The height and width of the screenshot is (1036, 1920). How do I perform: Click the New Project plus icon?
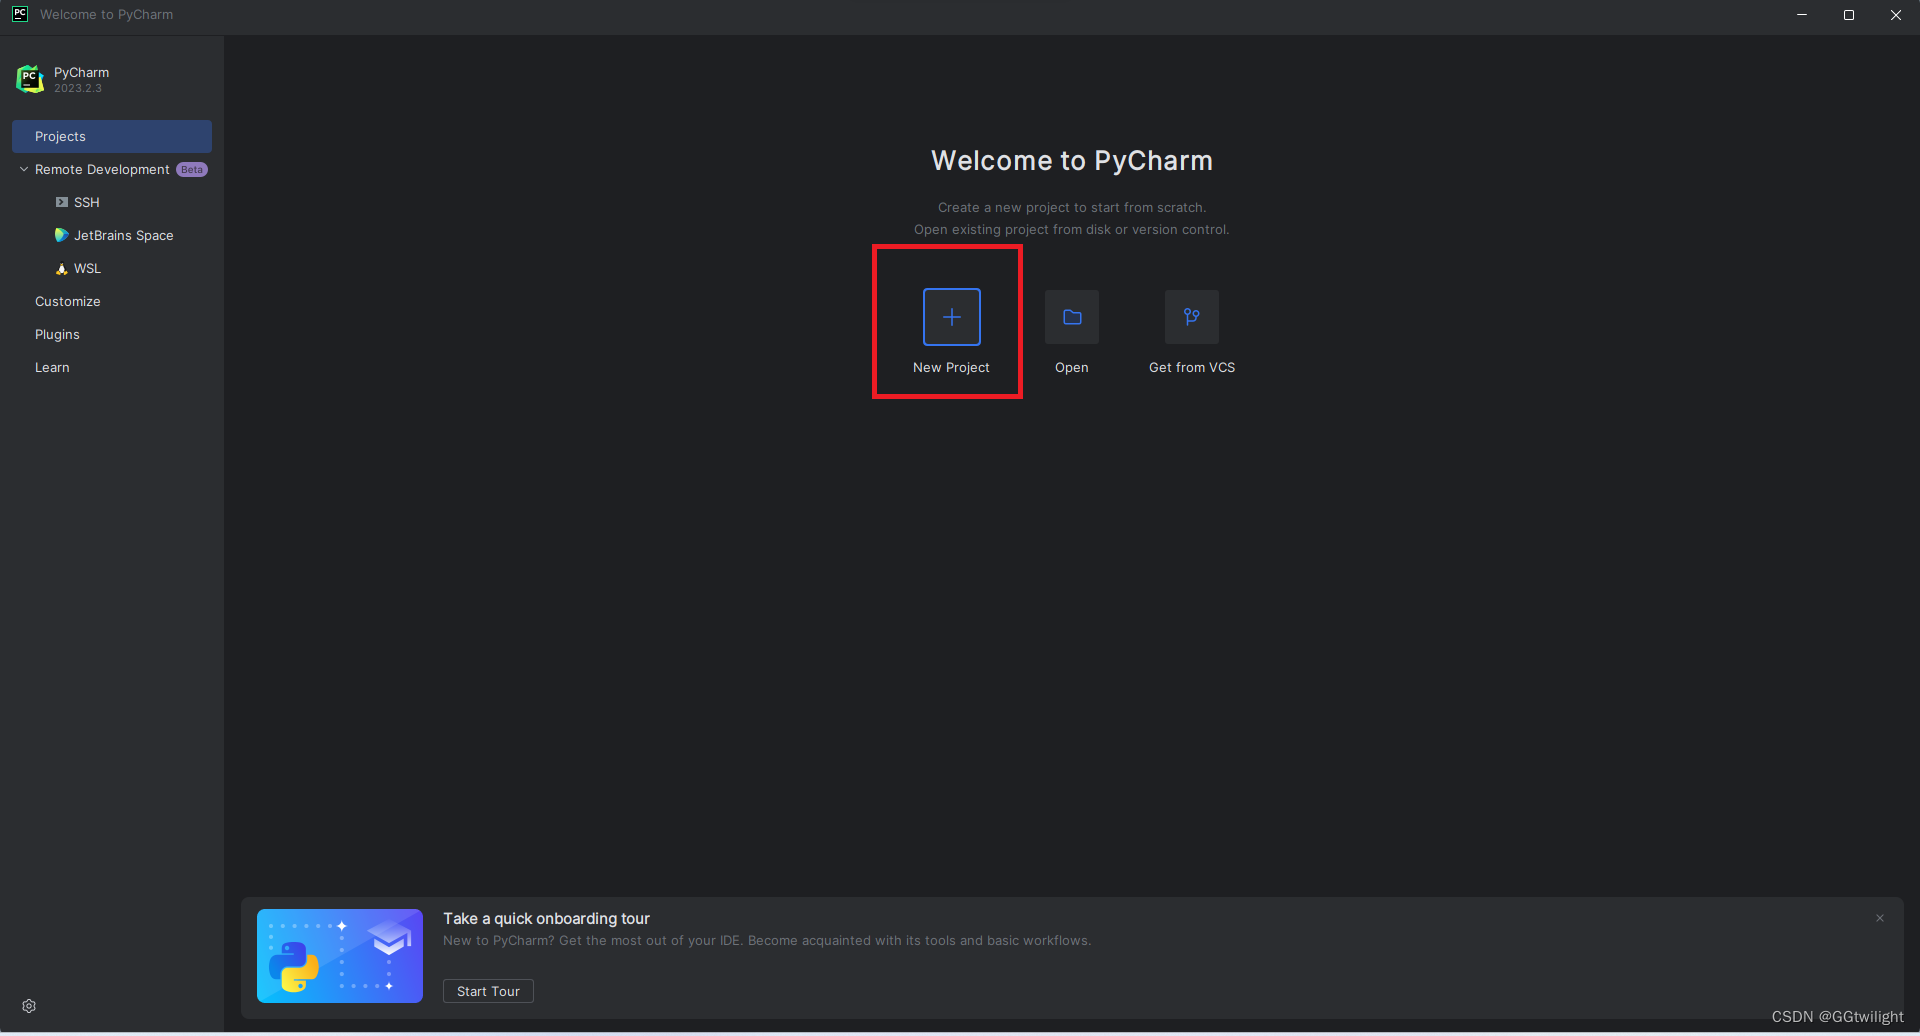pyautogui.click(x=951, y=317)
